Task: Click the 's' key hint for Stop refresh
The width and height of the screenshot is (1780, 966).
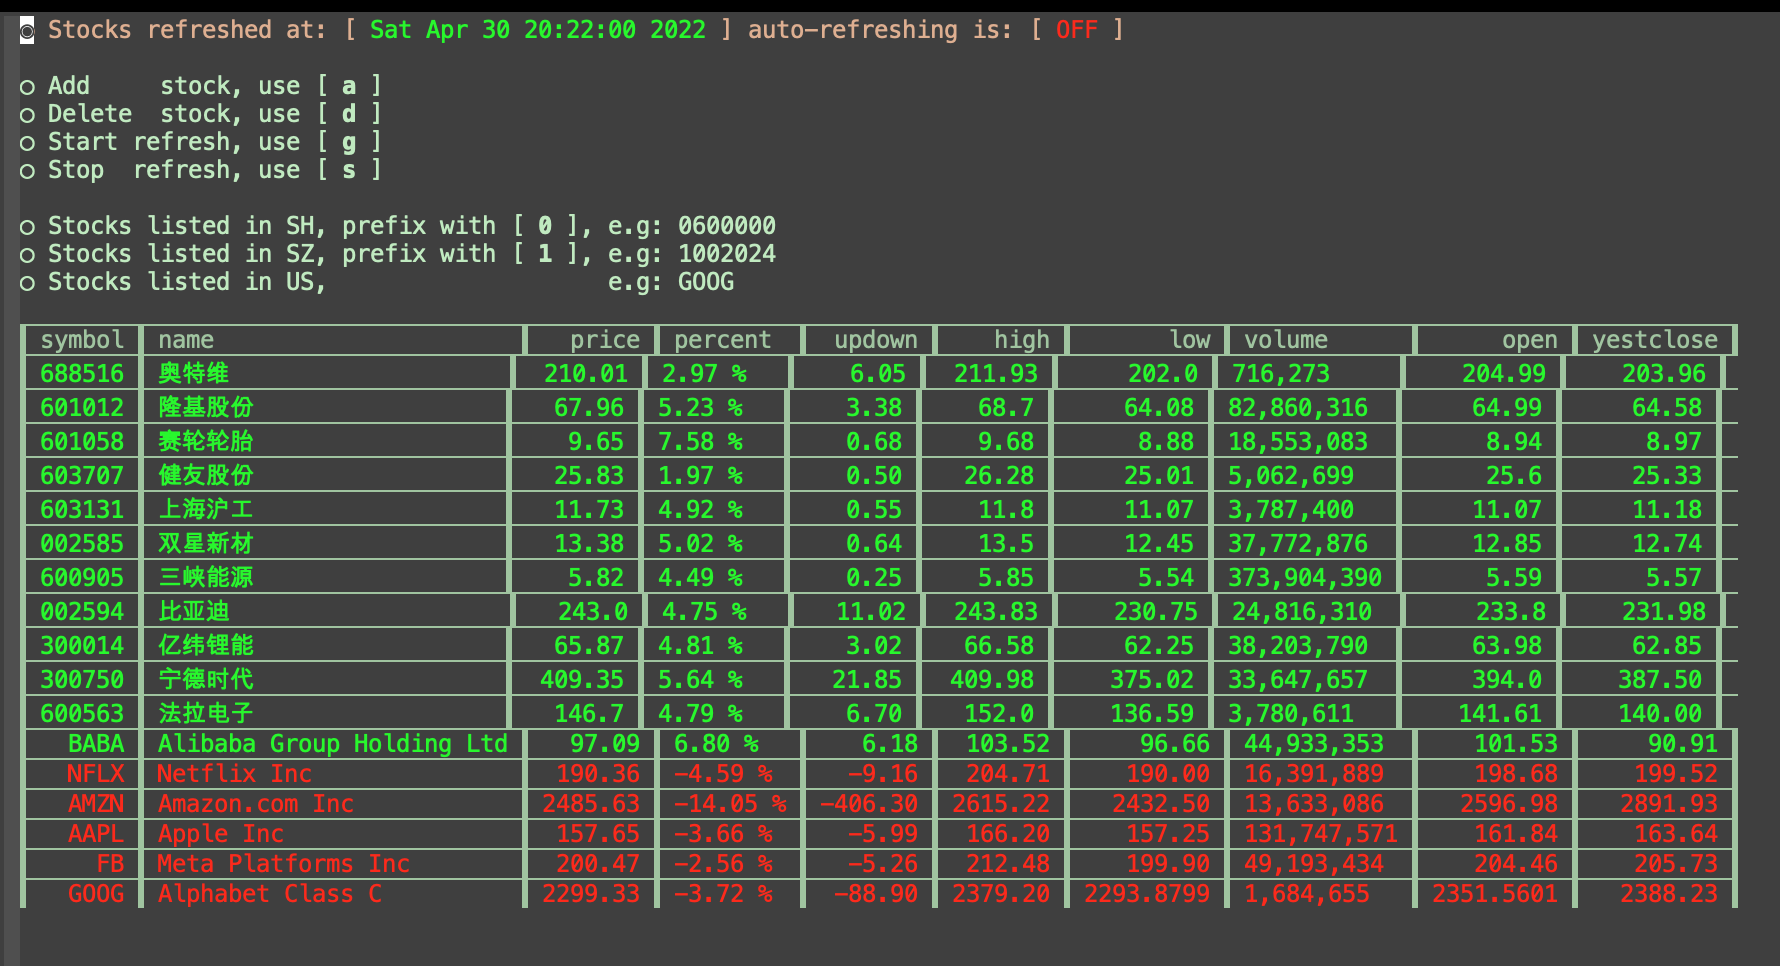Action: [349, 170]
